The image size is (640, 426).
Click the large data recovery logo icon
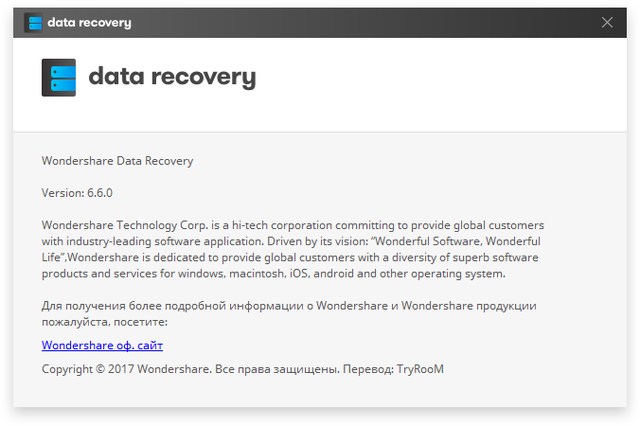pyautogui.click(x=59, y=77)
